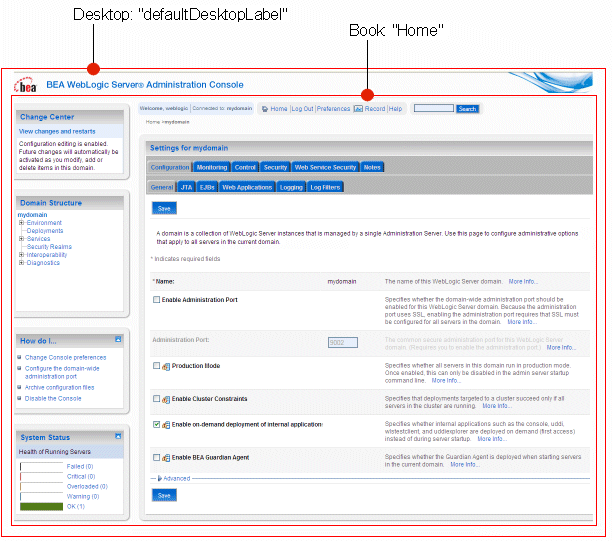Open the Web Applications subtab

pos(247,187)
